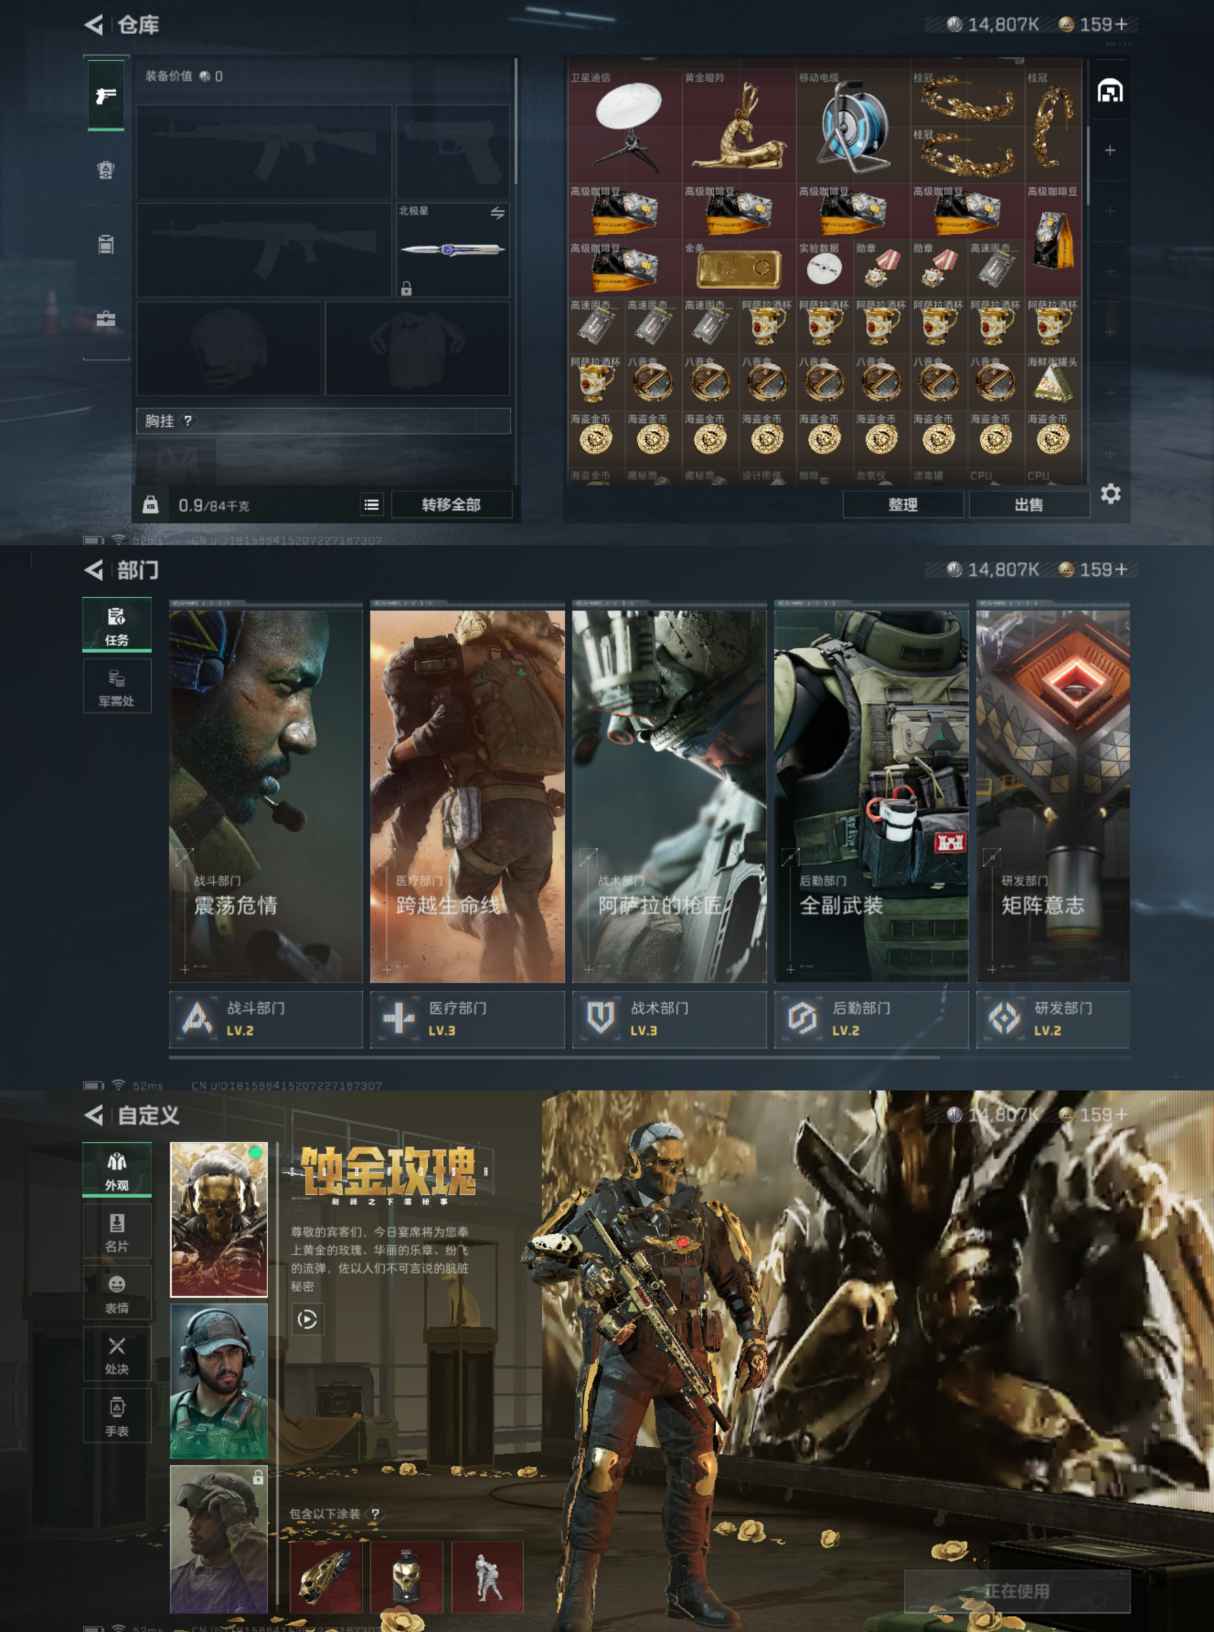Click the empty body armor shirt slot
This screenshot has width=1214, height=1632.
[418, 348]
